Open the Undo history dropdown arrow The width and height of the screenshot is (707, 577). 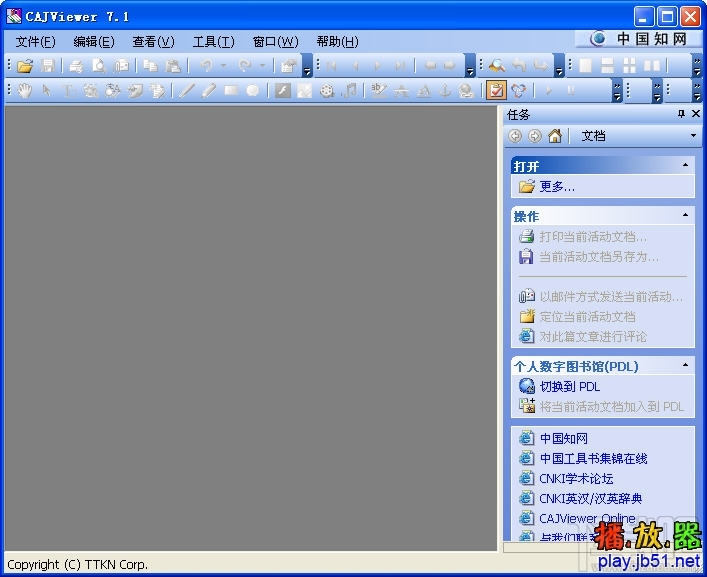point(223,66)
